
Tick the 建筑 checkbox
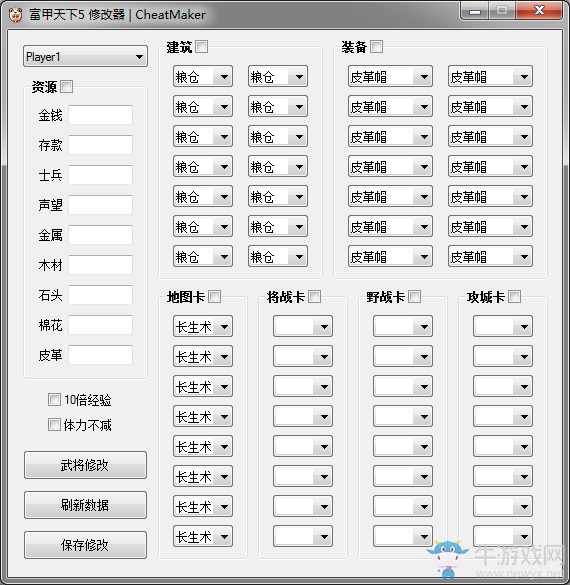click(201, 47)
